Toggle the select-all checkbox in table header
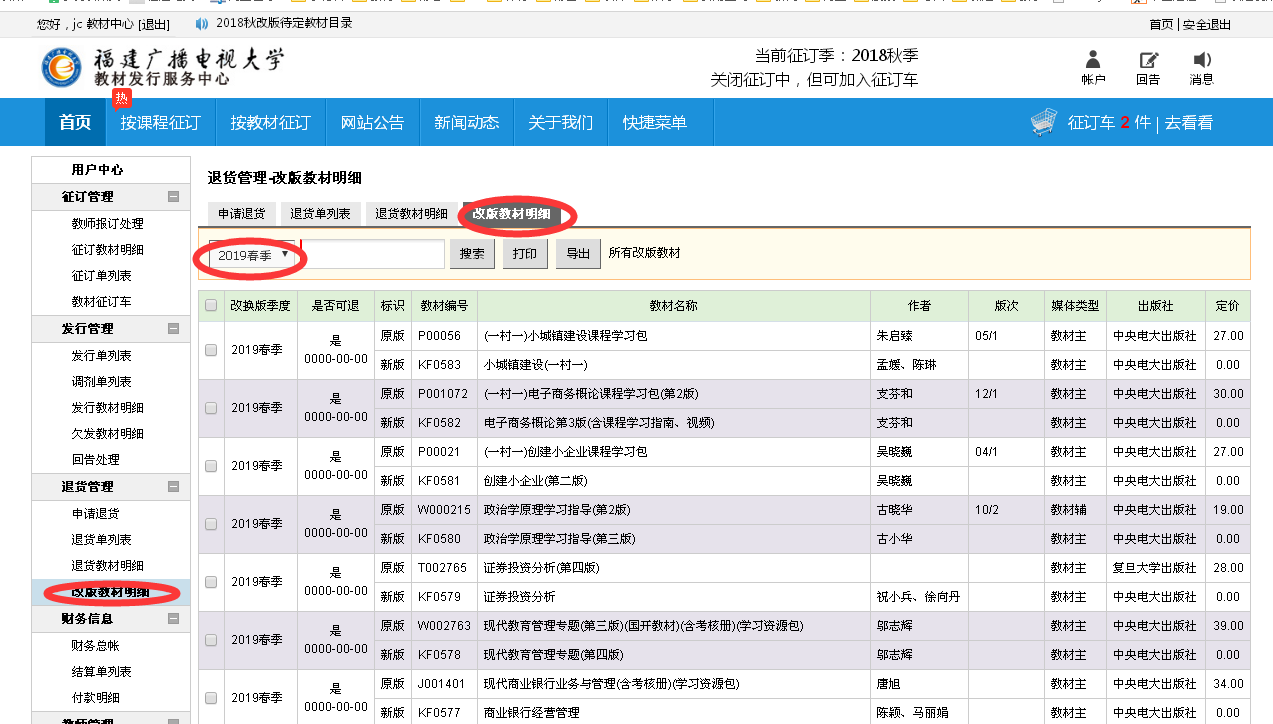Screen dimensions: 1273x724 [211, 306]
